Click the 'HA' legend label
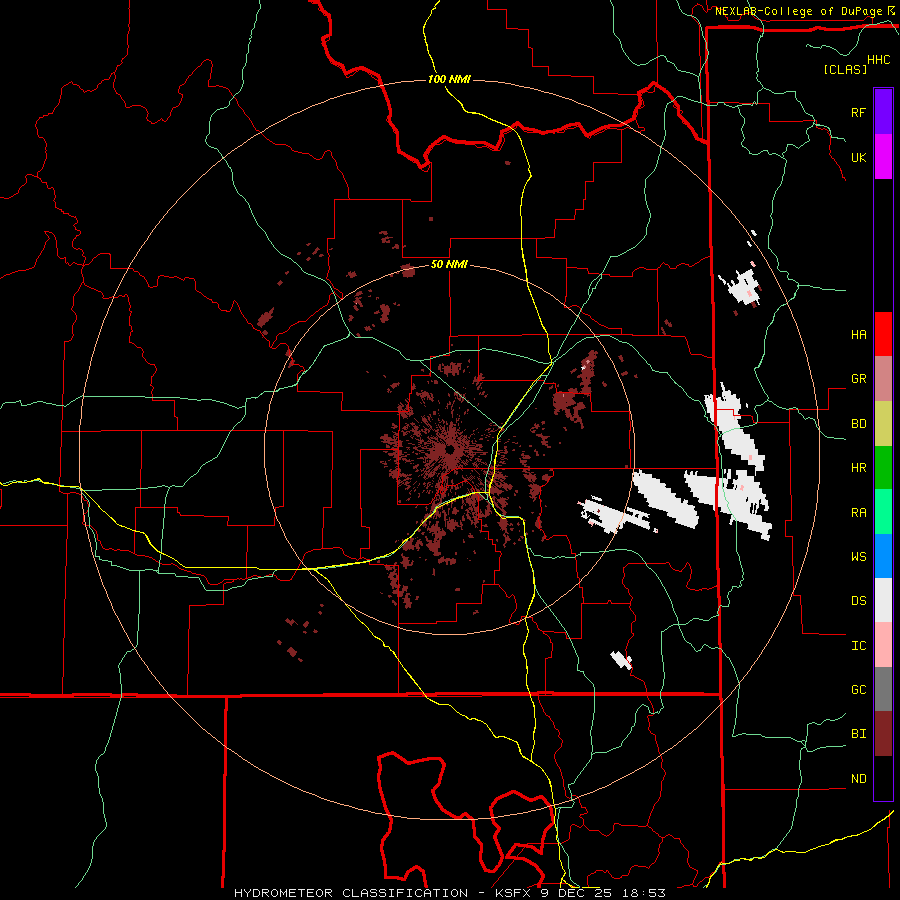900x900 pixels. (x=858, y=334)
